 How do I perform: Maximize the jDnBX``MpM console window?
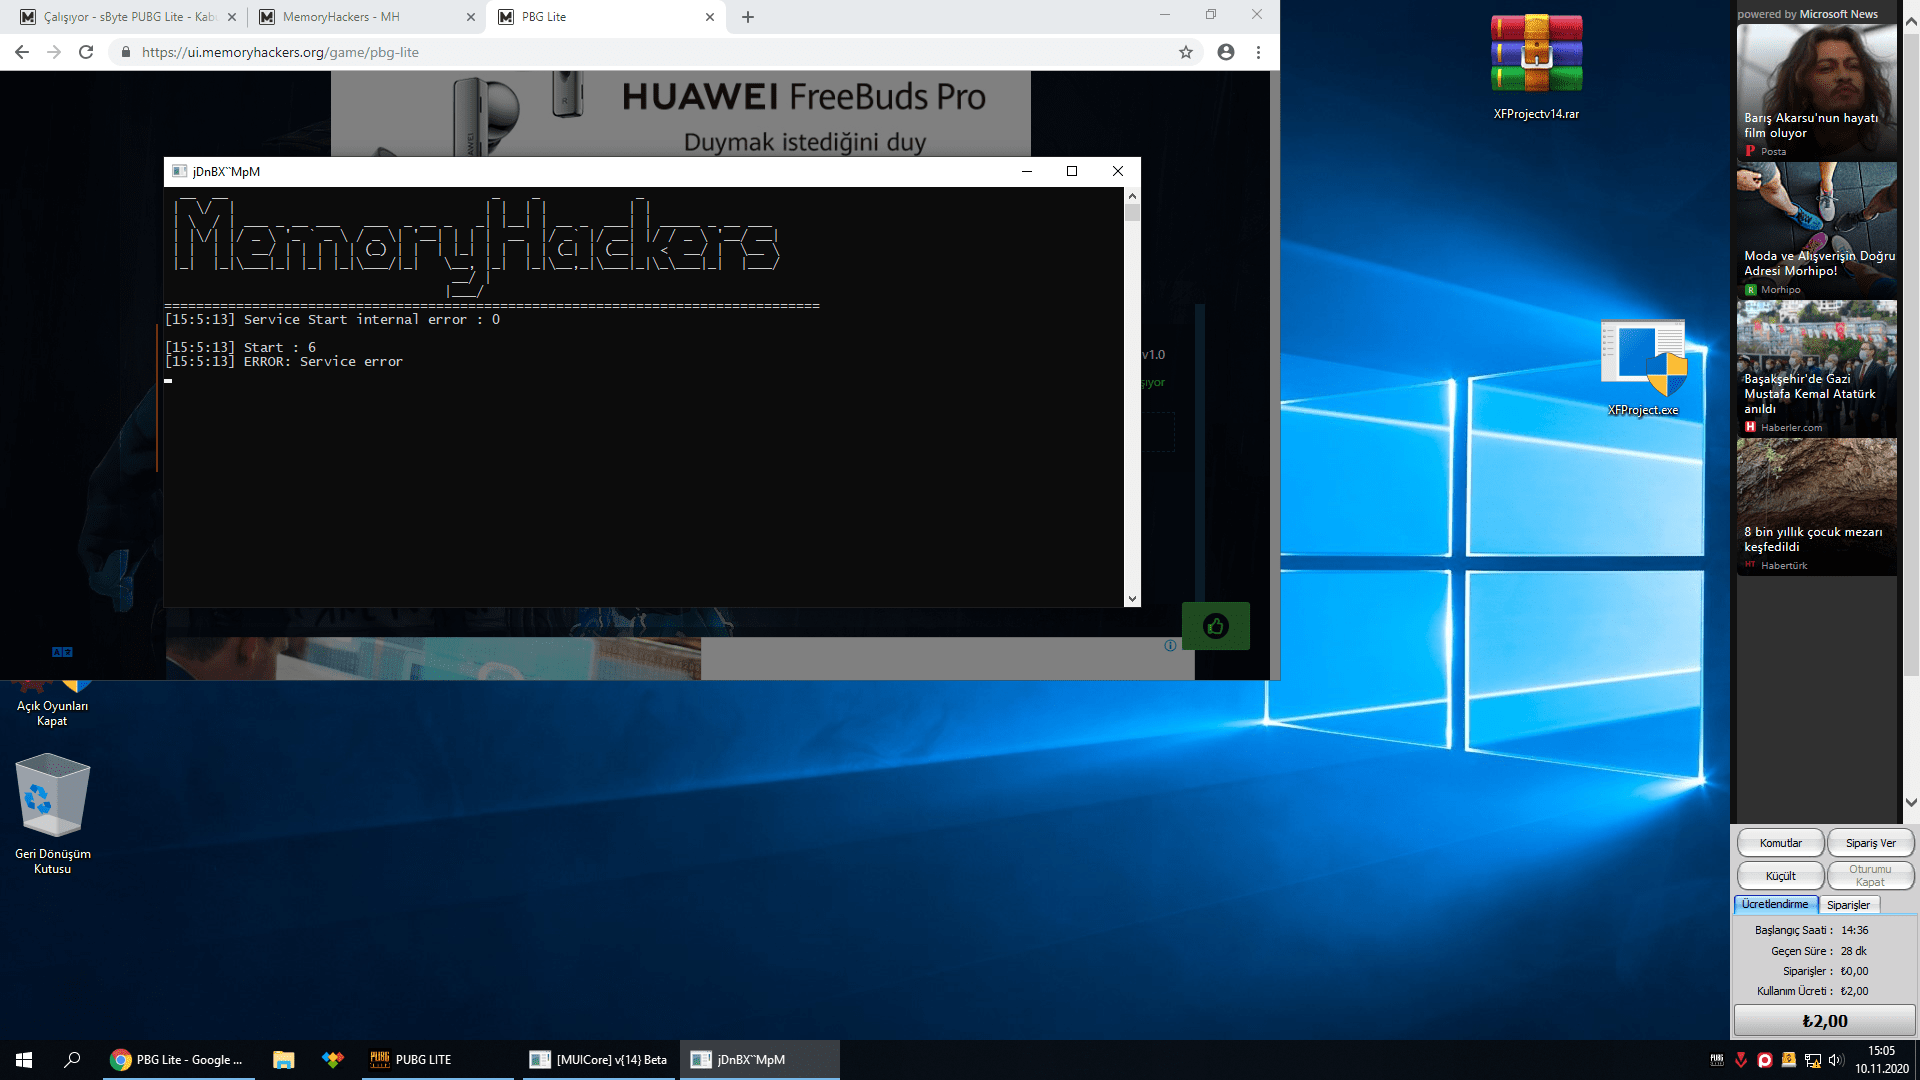[x=1072, y=171]
